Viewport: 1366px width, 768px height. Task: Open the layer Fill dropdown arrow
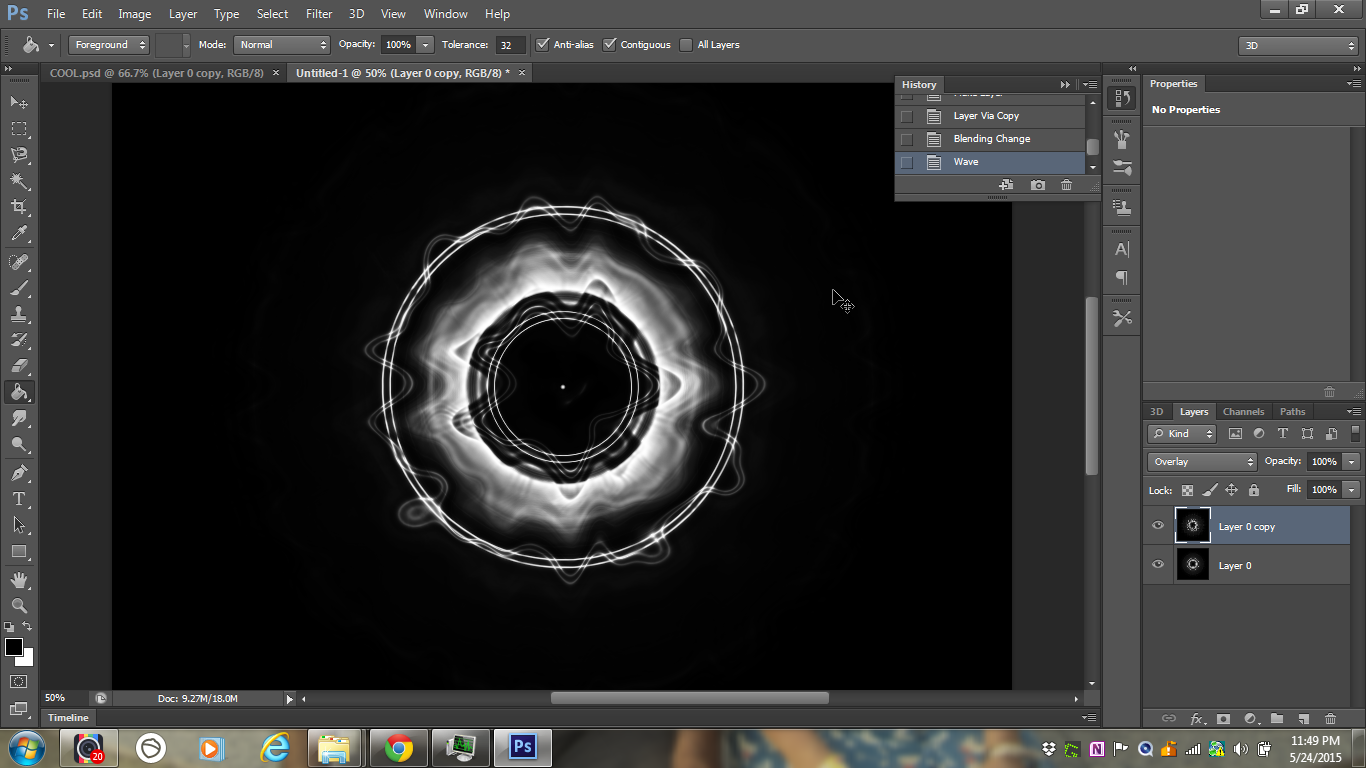(x=1352, y=489)
